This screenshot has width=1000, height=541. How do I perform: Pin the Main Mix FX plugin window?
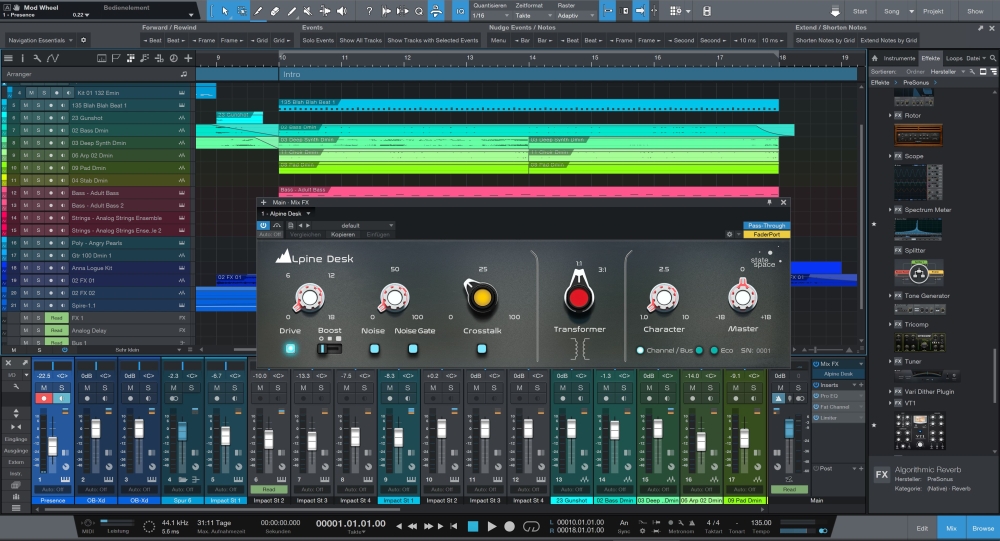tap(769, 202)
